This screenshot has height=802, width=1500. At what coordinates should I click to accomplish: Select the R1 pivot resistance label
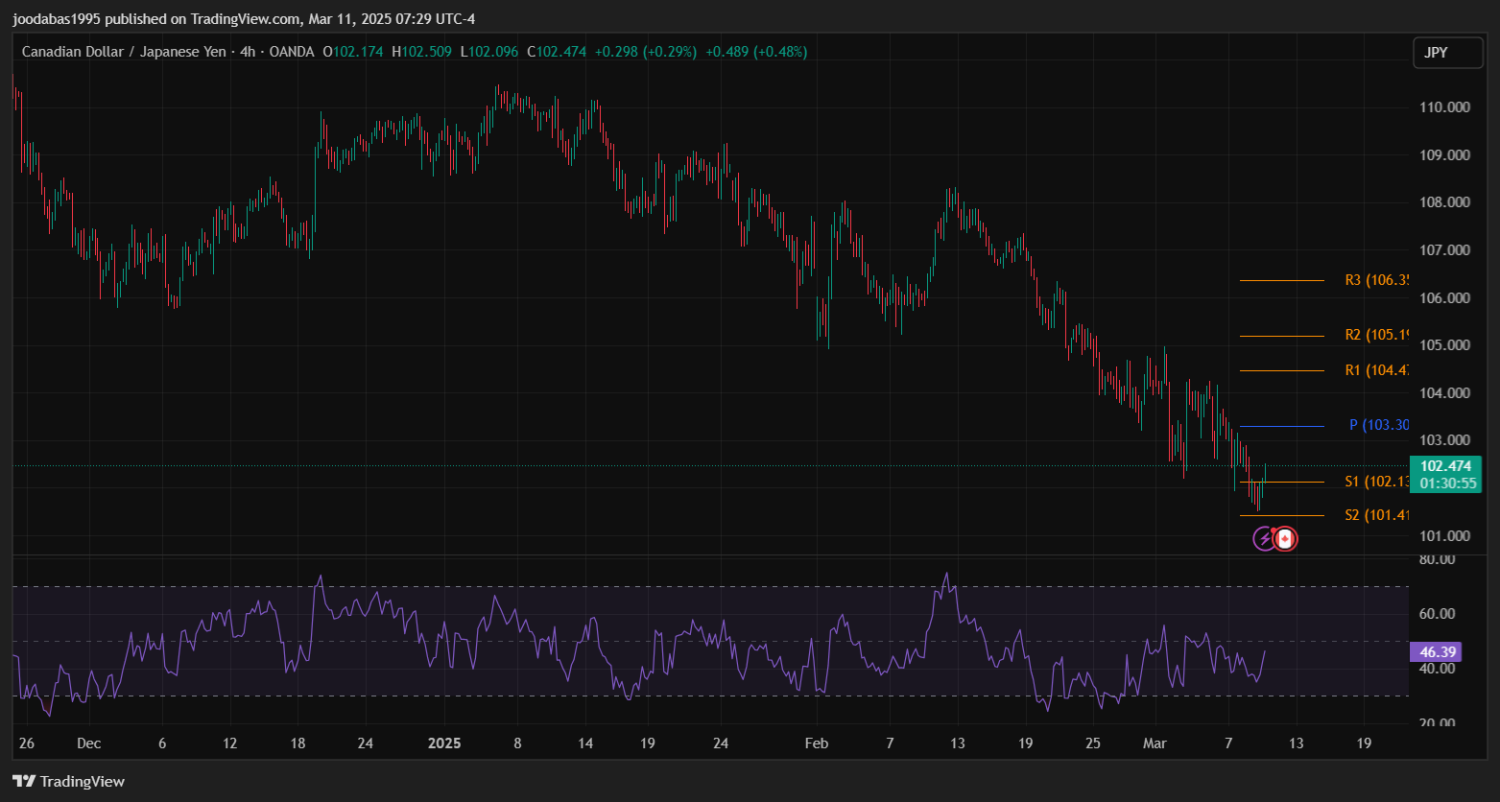pyautogui.click(x=1376, y=371)
